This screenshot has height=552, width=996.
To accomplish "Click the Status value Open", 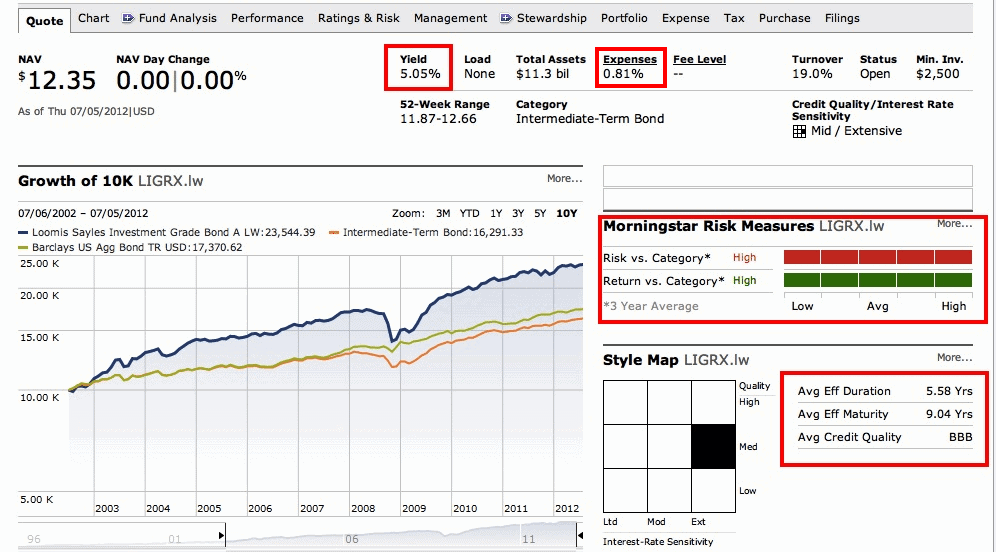I will click(x=875, y=74).
